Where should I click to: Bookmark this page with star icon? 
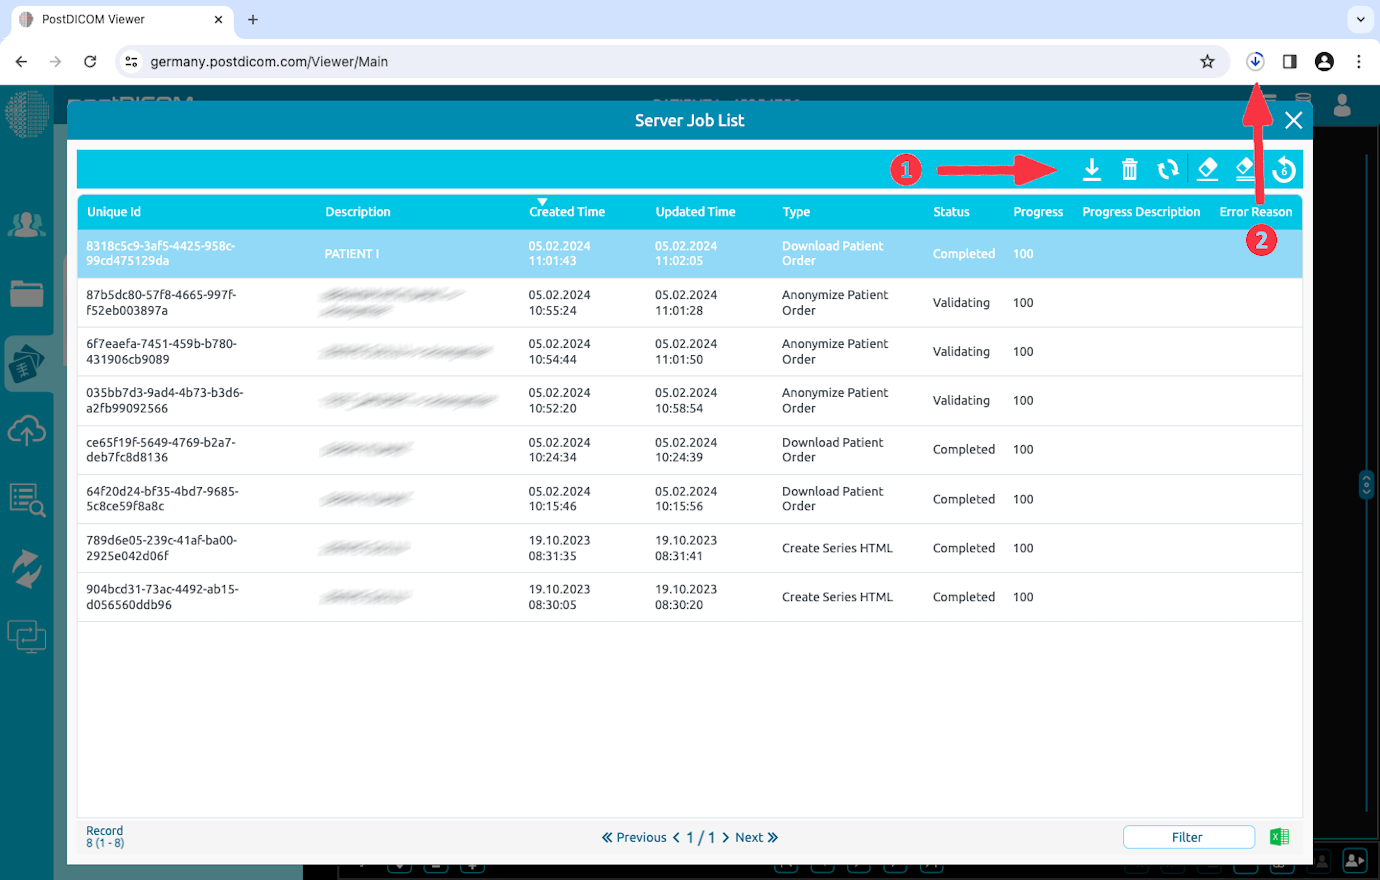[1207, 62]
